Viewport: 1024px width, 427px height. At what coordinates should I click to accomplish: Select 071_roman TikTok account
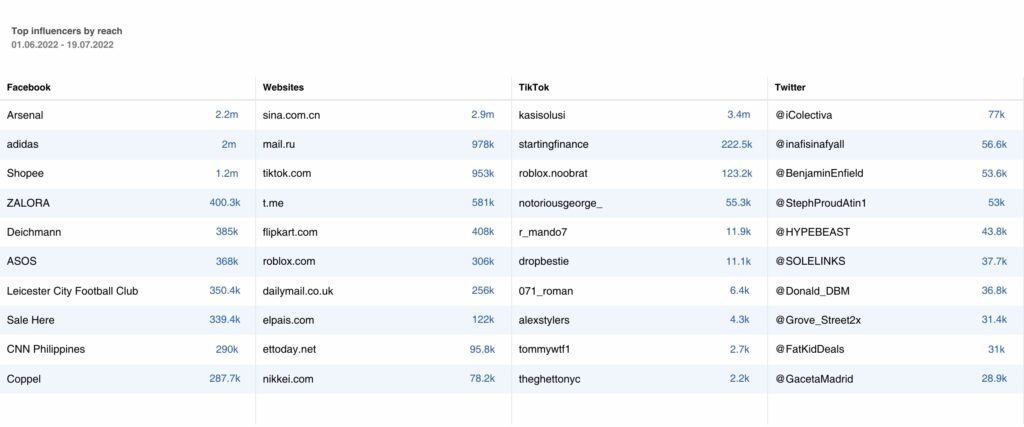[545, 291]
